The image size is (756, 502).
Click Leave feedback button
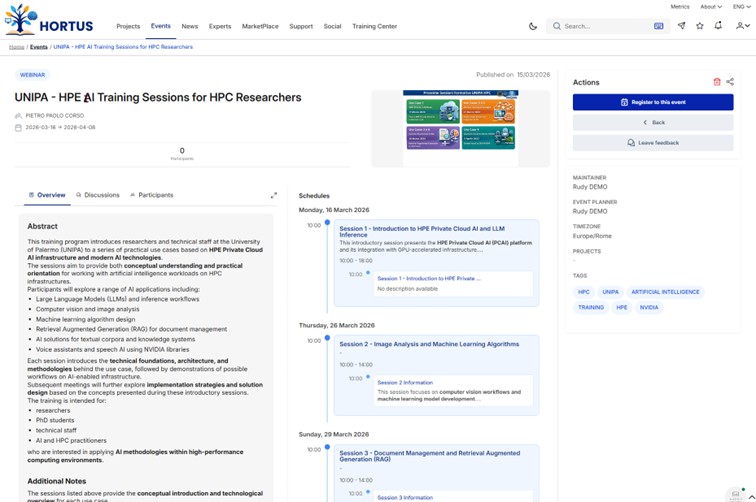tap(653, 143)
